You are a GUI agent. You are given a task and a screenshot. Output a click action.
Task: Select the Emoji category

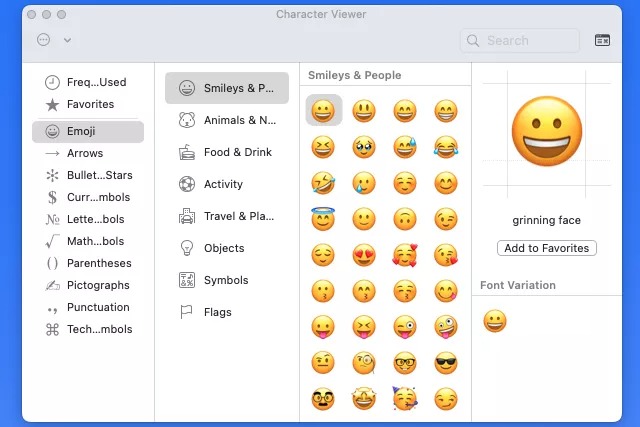click(x=88, y=131)
